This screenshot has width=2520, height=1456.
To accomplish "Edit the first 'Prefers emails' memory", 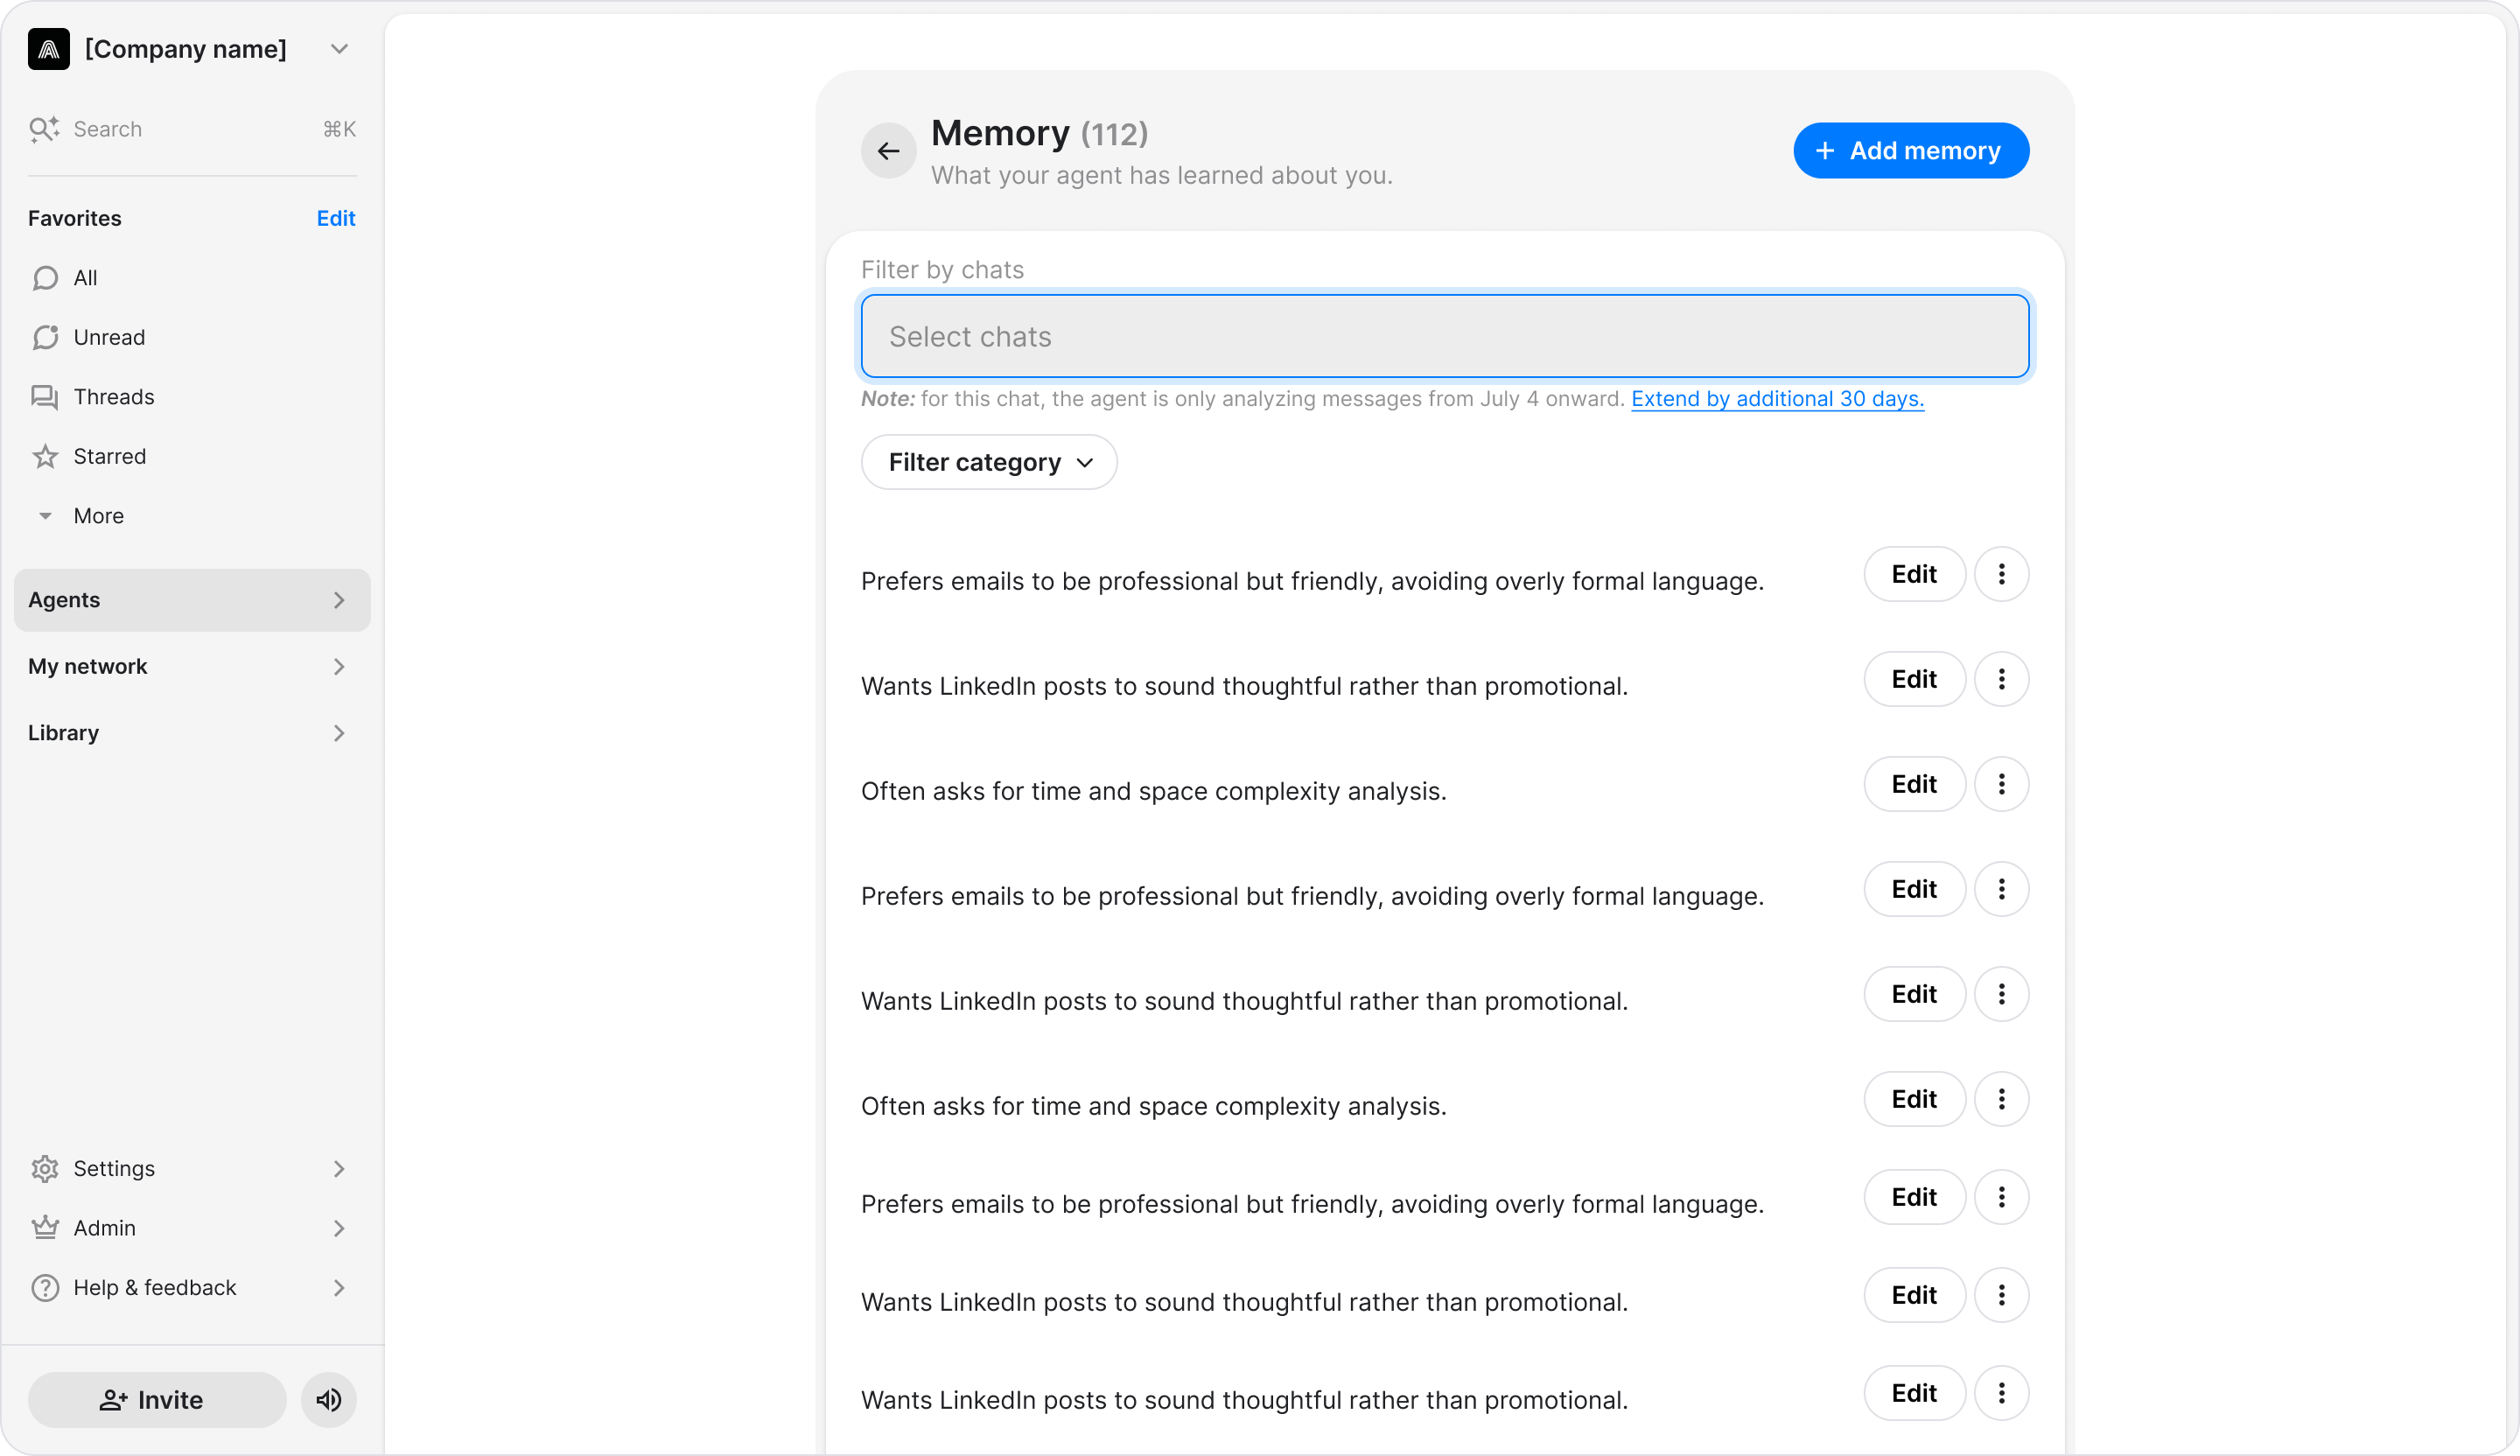I will (1914, 574).
